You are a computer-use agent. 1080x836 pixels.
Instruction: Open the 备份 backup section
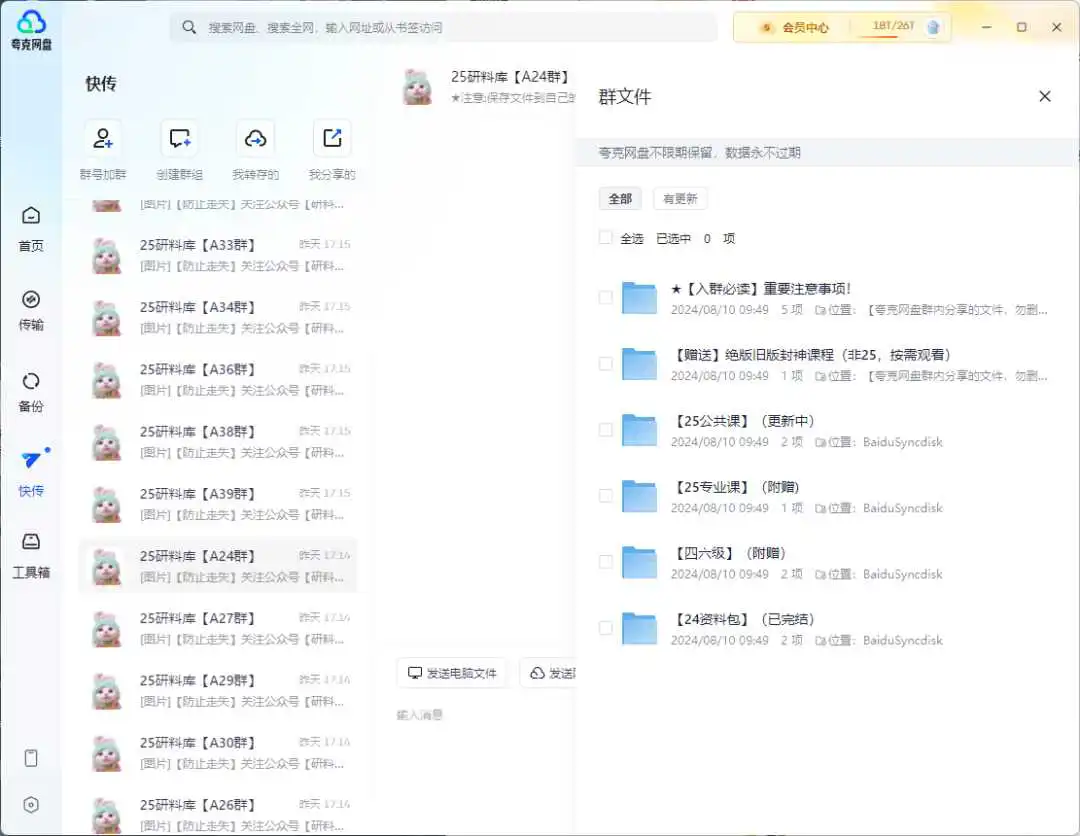click(31, 393)
